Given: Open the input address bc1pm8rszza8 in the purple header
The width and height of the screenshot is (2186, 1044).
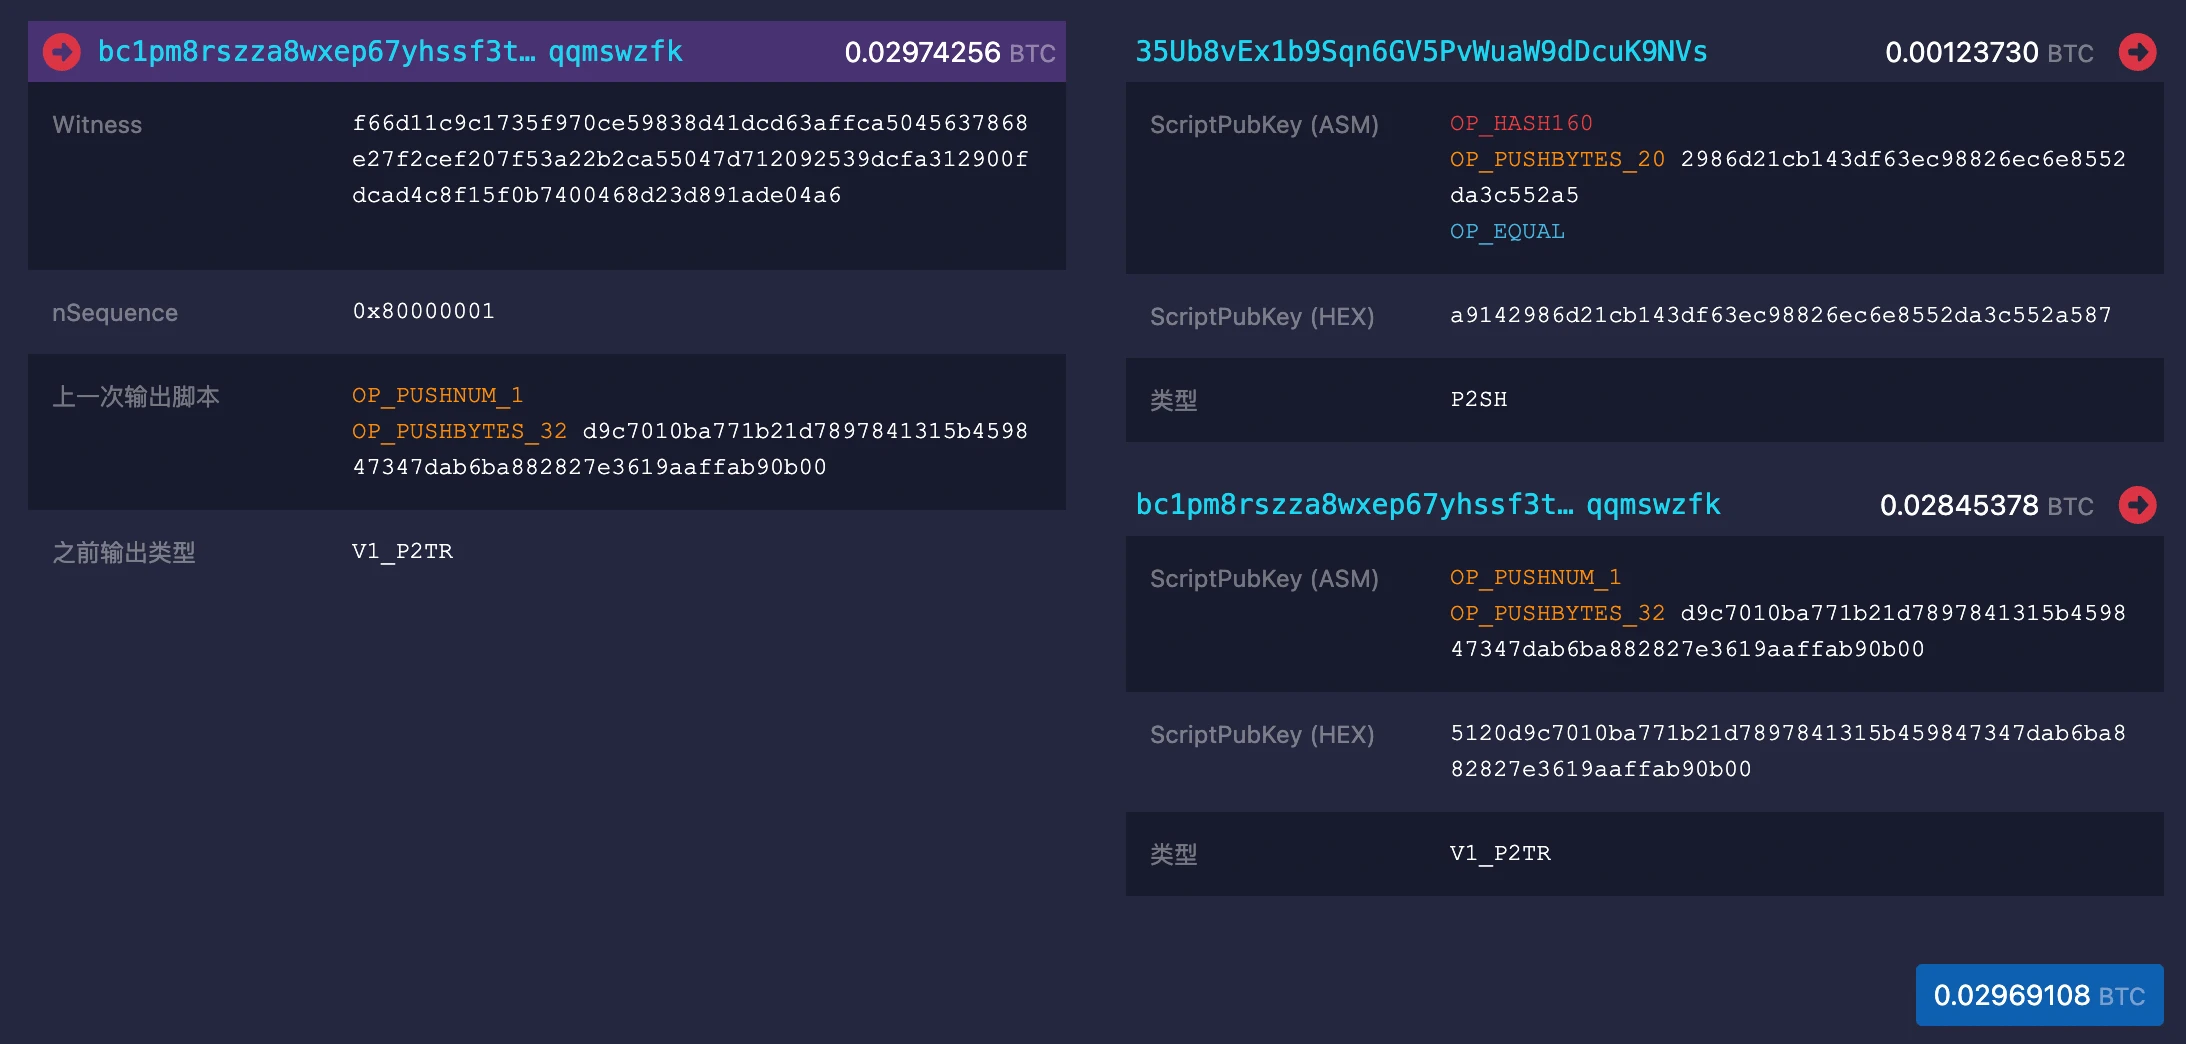Looking at the screenshot, I should click(x=390, y=52).
